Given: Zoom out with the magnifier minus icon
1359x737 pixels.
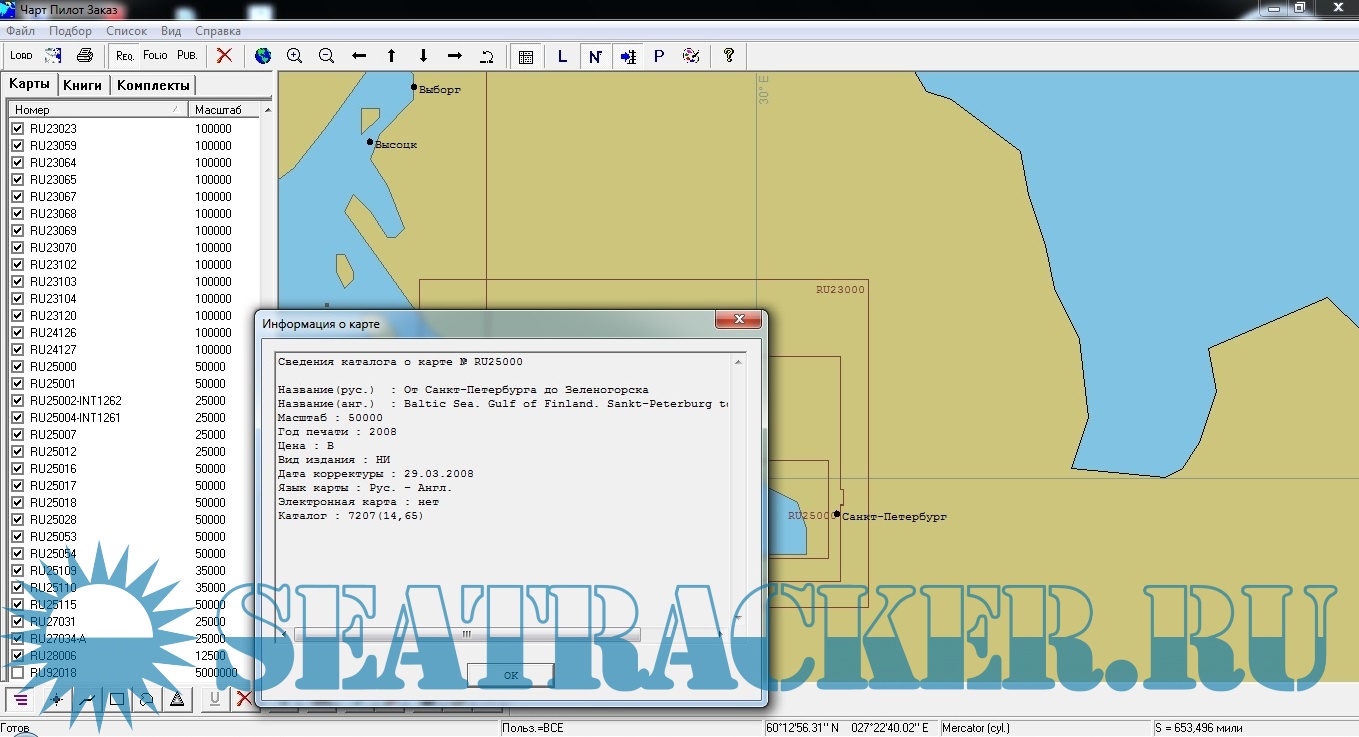Looking at the screenshot, I should point(326,56).
